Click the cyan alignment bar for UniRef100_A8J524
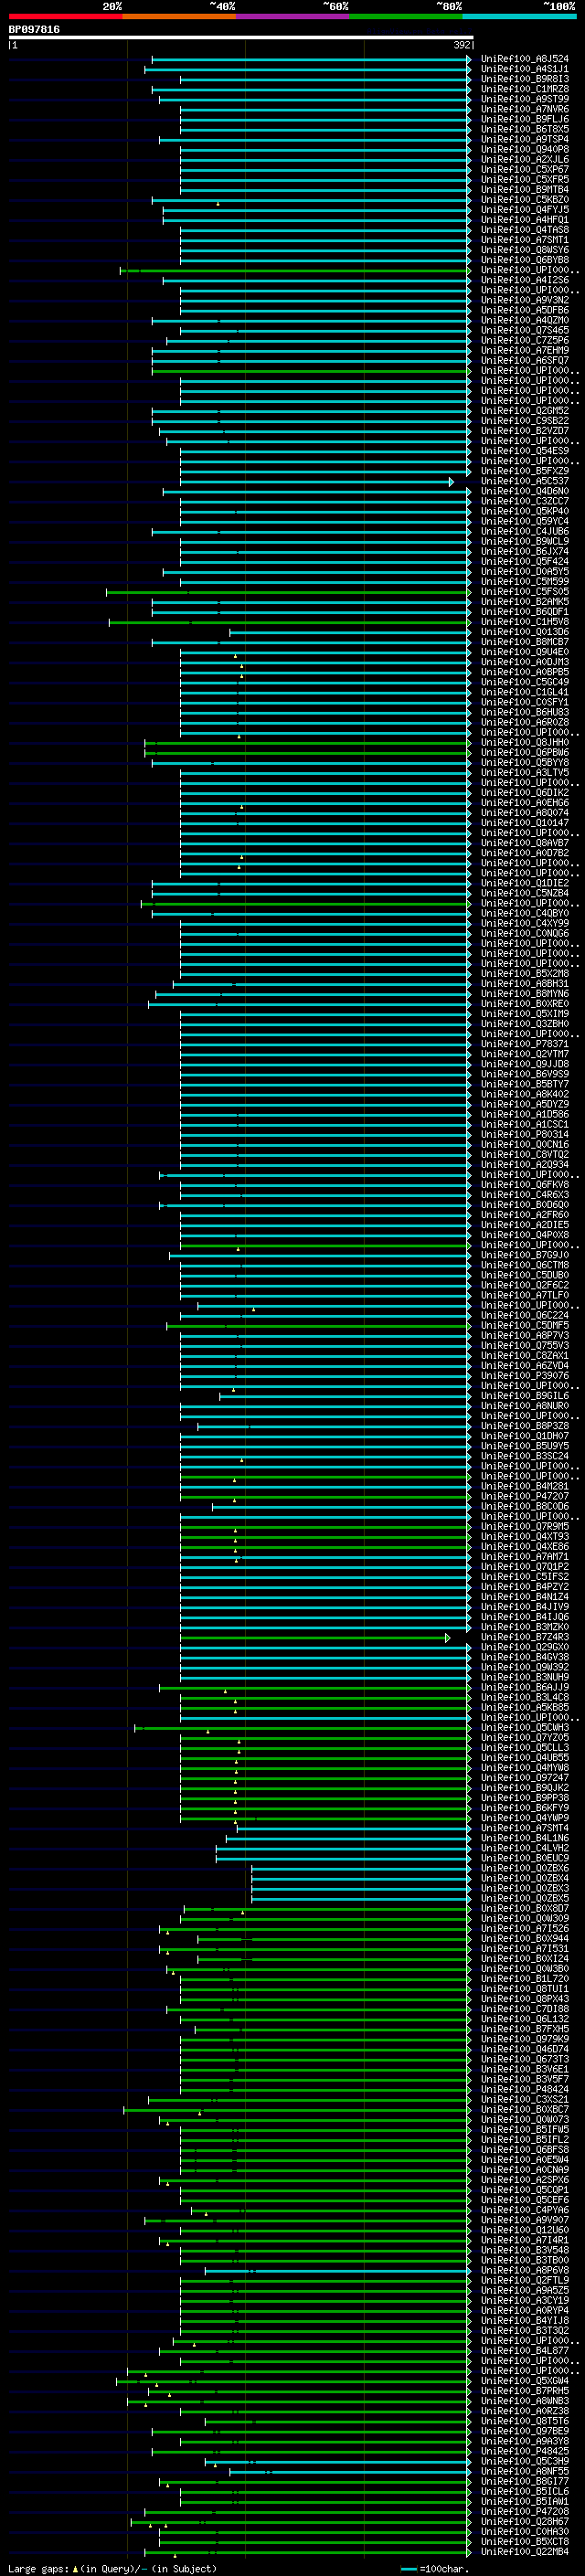 coord(311,59)
